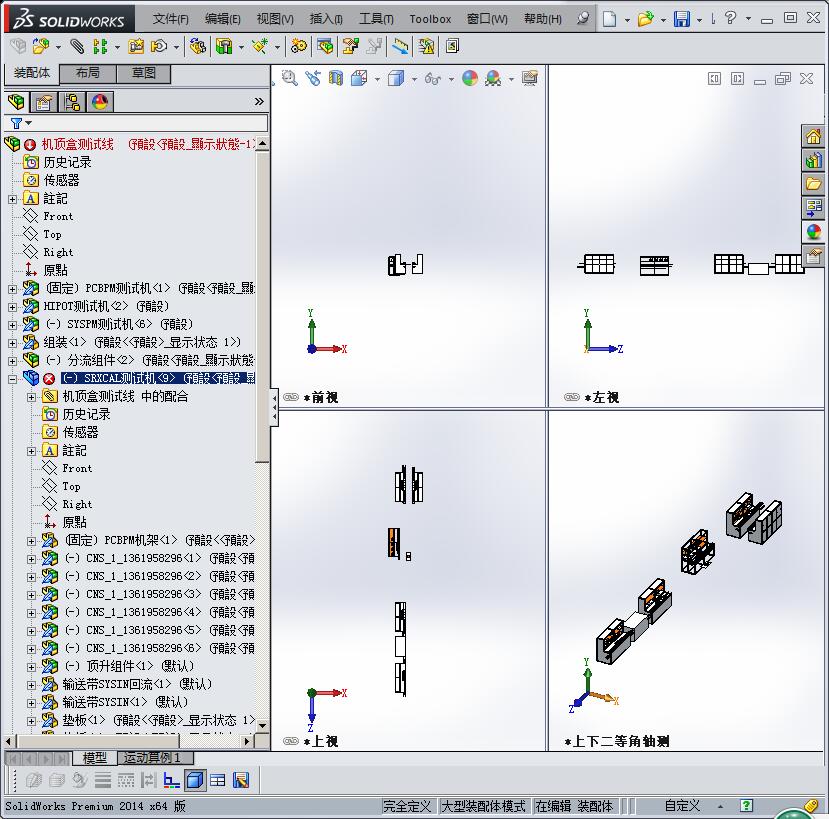Expand the SYSPM测试机<6> component

[x=12, y=325]
